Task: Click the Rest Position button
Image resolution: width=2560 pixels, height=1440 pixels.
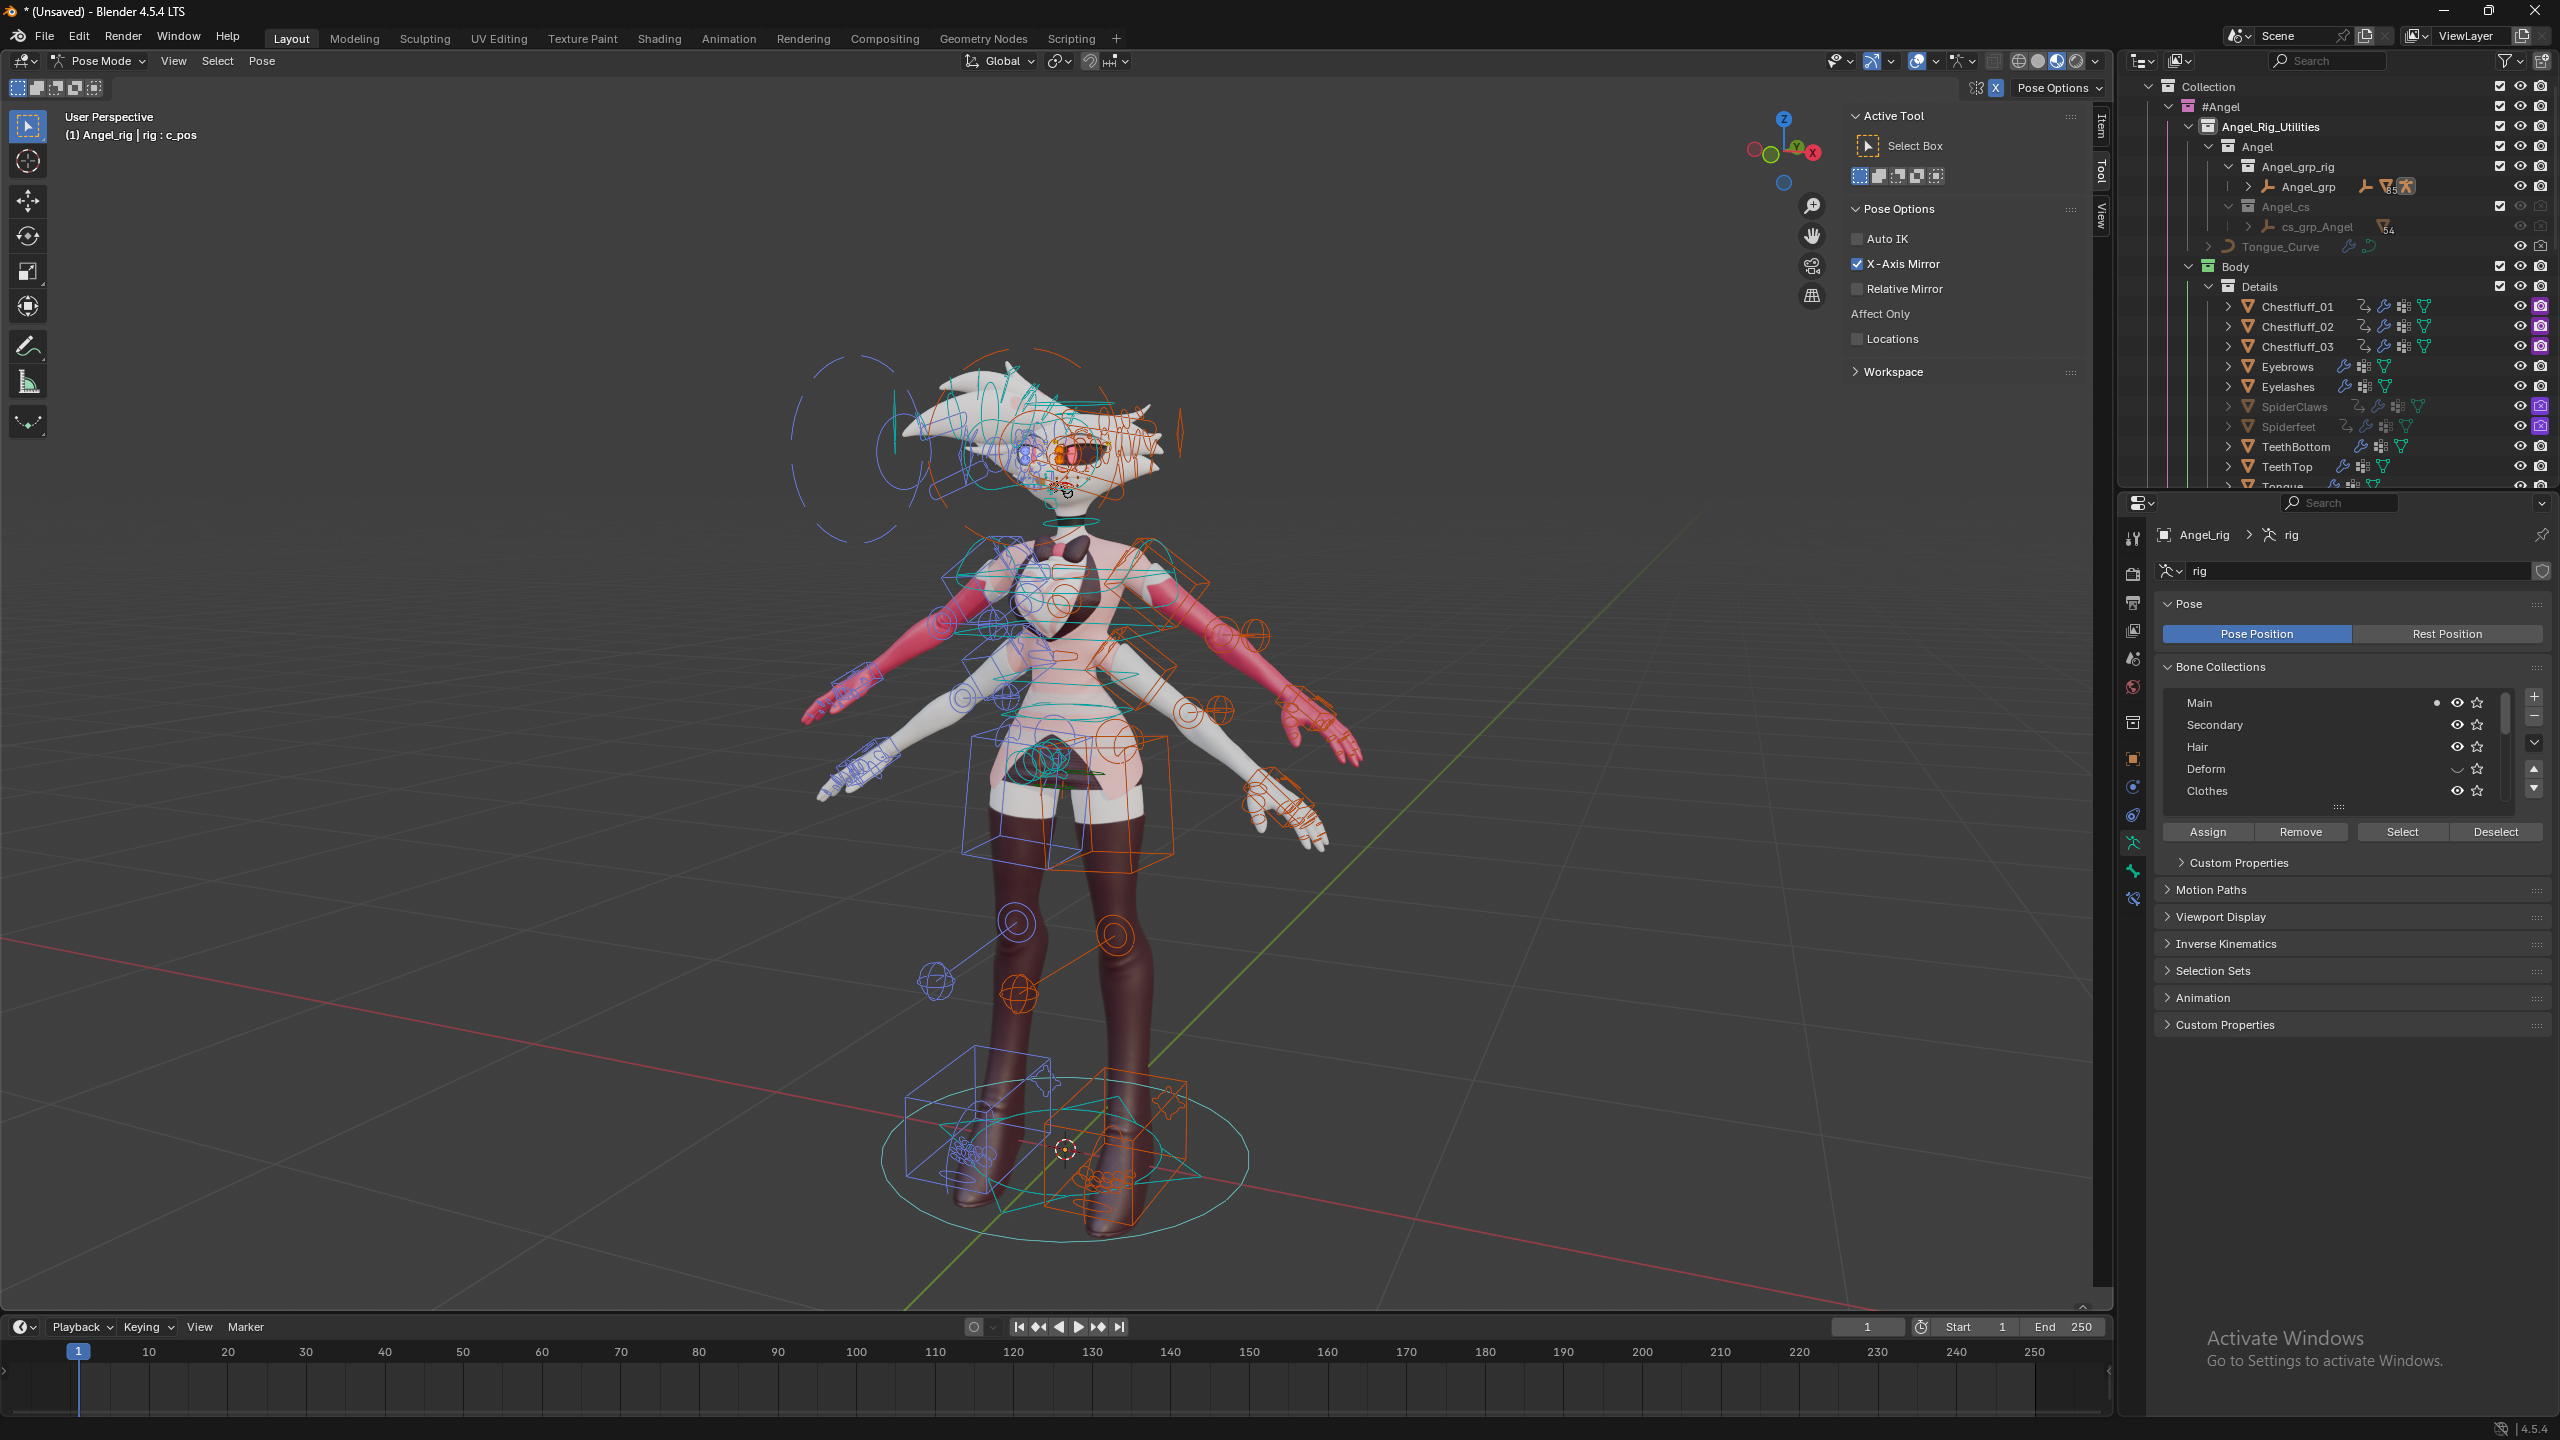Action: 2446,634
